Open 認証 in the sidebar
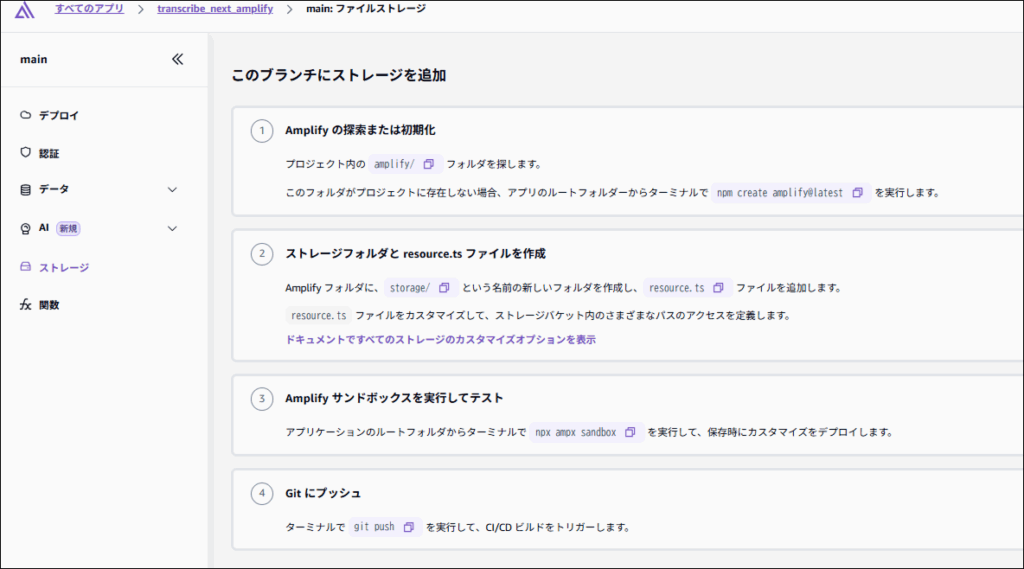 49,154
